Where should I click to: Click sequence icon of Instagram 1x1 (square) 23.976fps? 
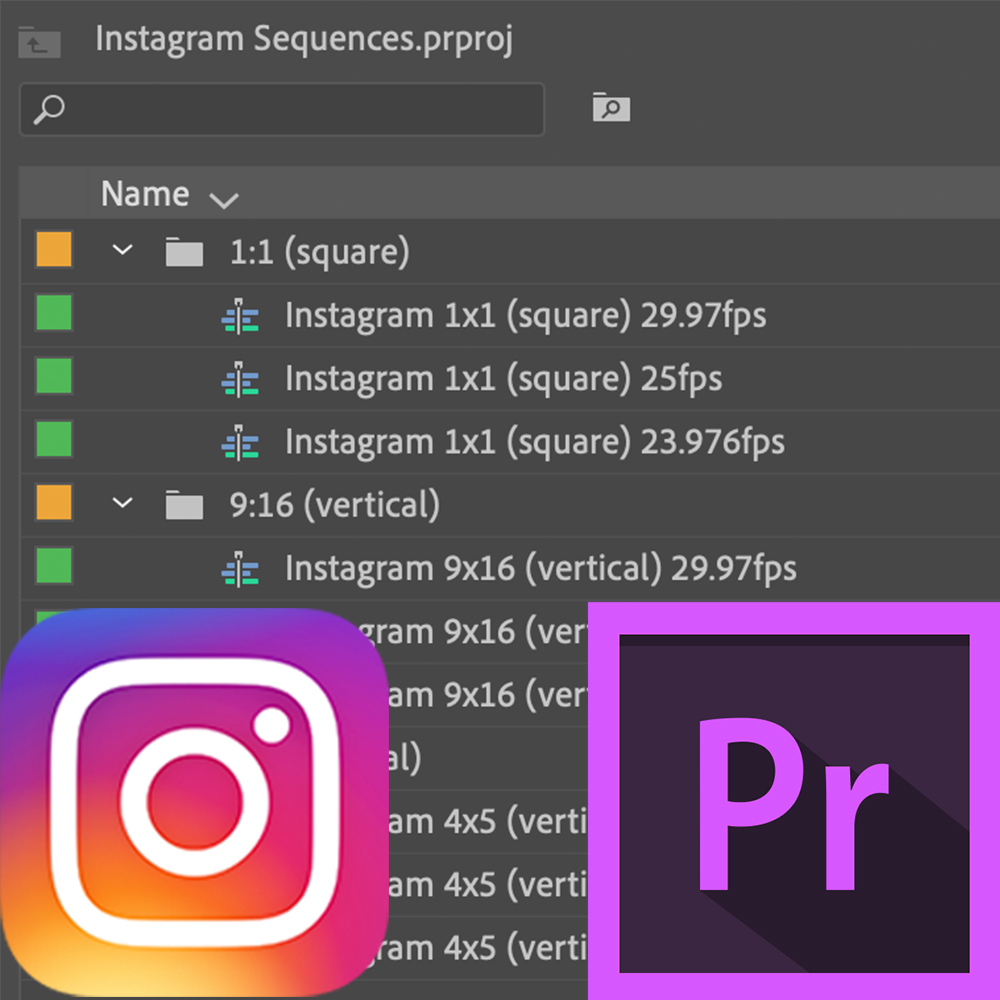240,443
